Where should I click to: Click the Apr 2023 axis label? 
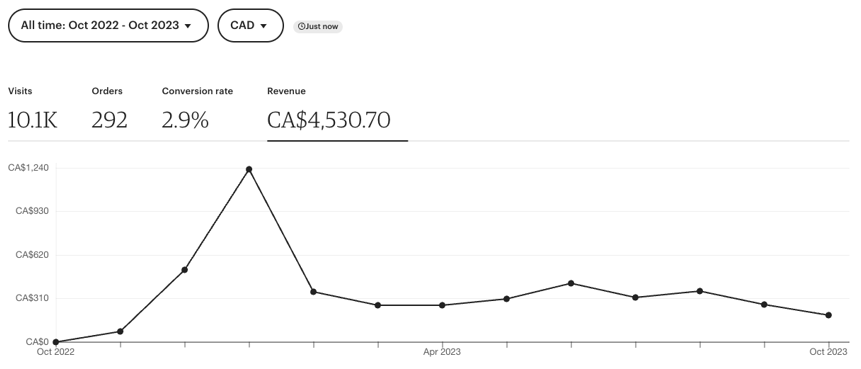pos(442,352)
